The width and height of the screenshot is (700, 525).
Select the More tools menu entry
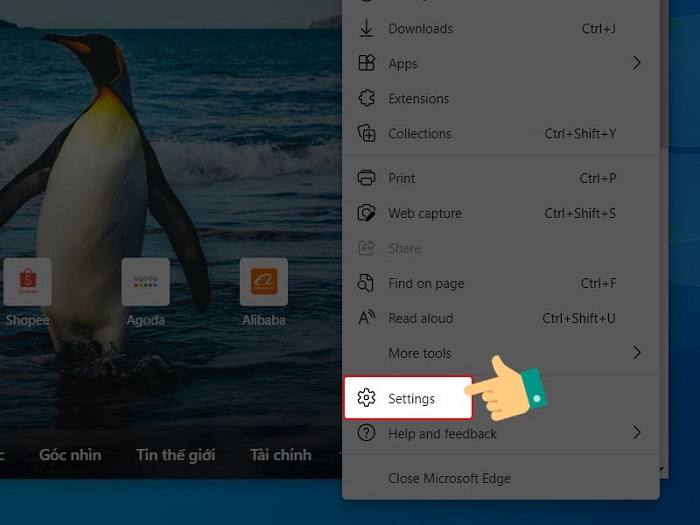[x=419, y=353]
